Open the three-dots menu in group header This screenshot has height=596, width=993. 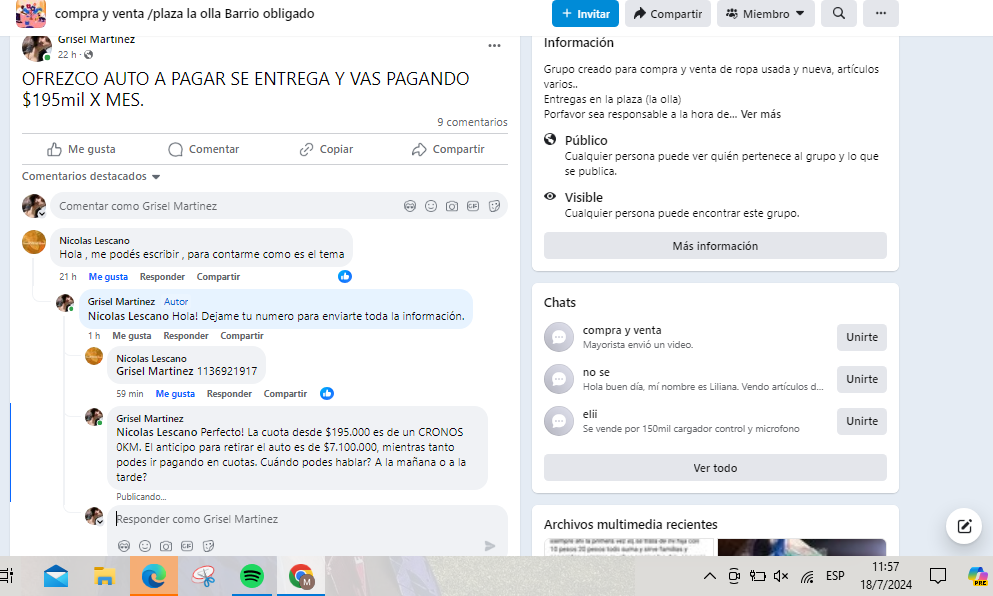[x=880, y=14]
